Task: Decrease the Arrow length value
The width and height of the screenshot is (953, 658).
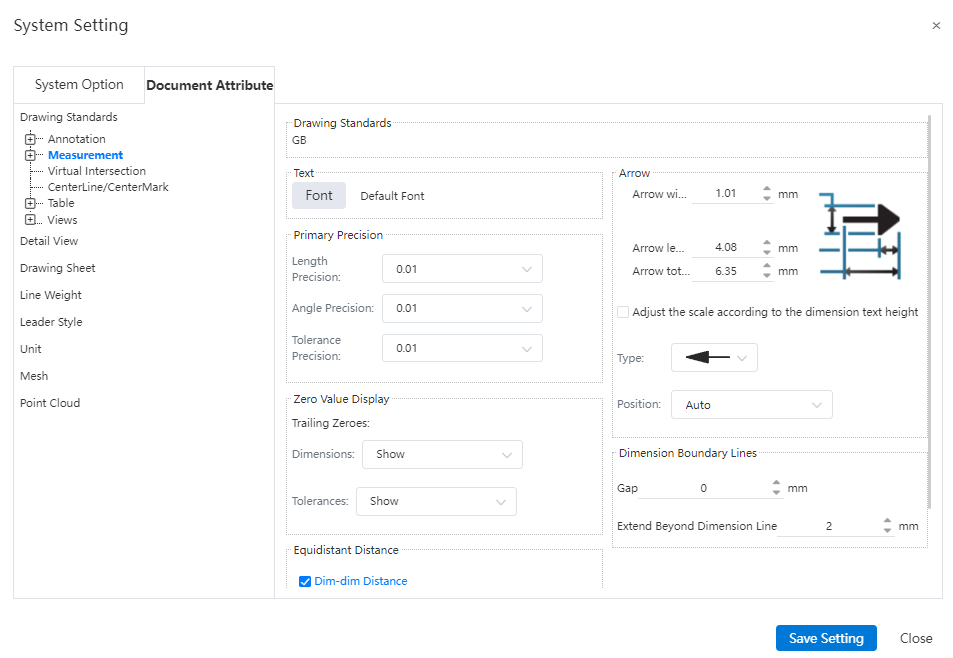Action: point(767,252)
